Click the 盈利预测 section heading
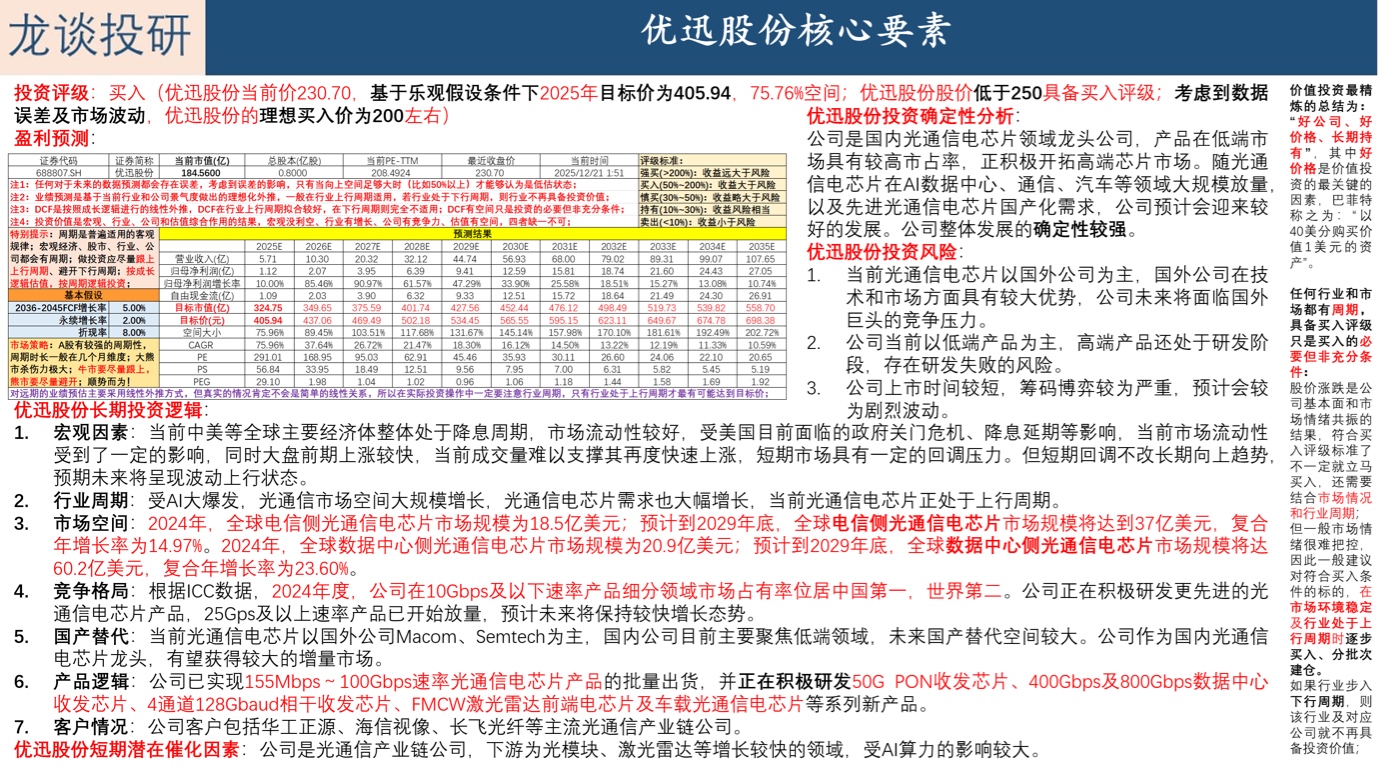1378x768 pixels. 51,137
